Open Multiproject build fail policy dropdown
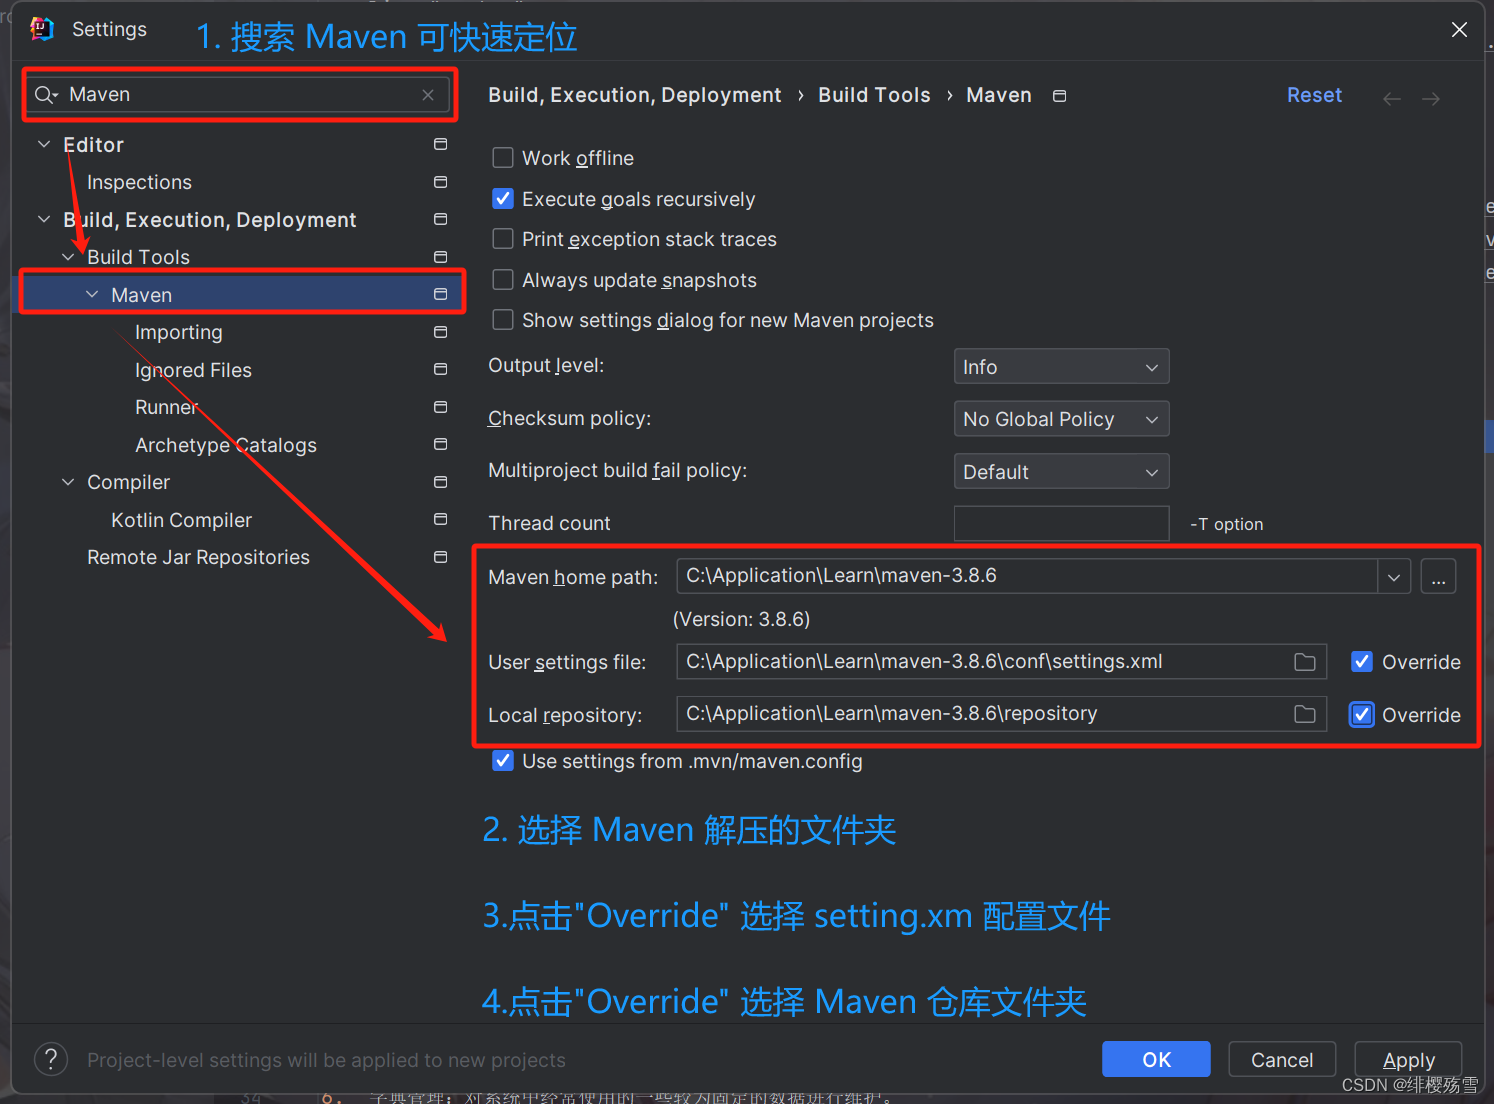The width and height of the screenshot is (1494, 1104). (x=1061, y=472)
